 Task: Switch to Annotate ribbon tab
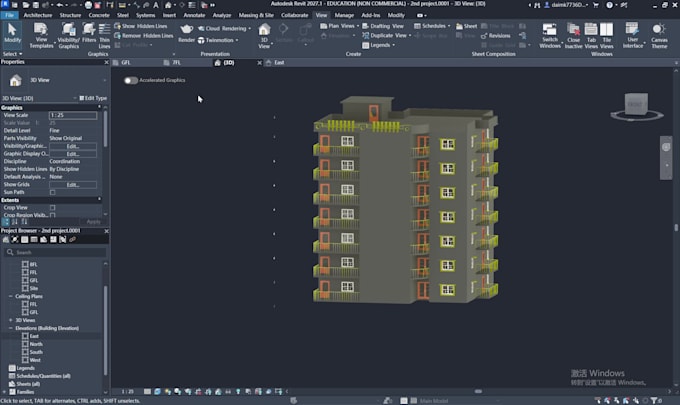194,15
